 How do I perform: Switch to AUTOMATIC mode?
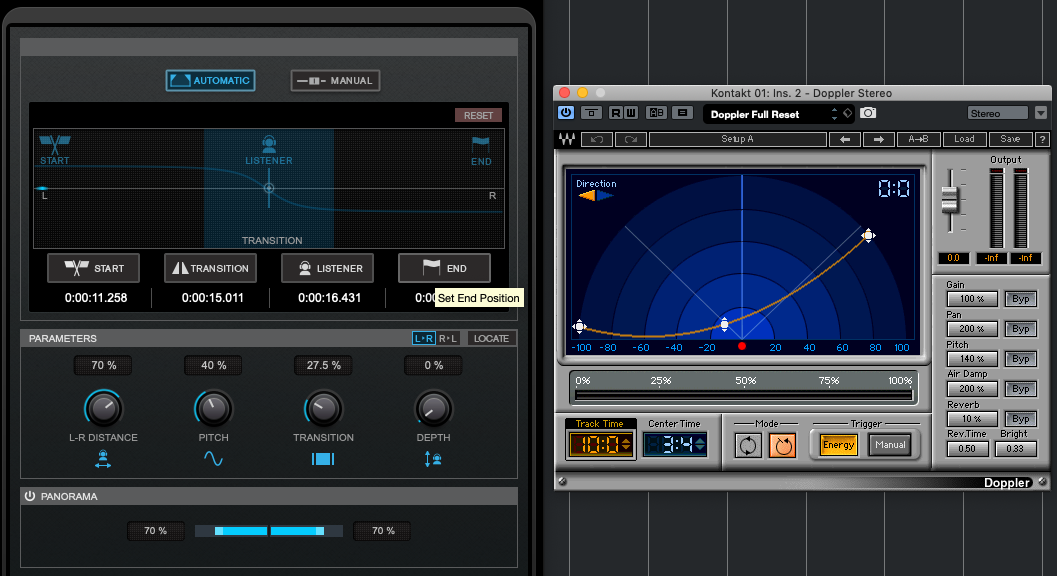coord(210,80)
